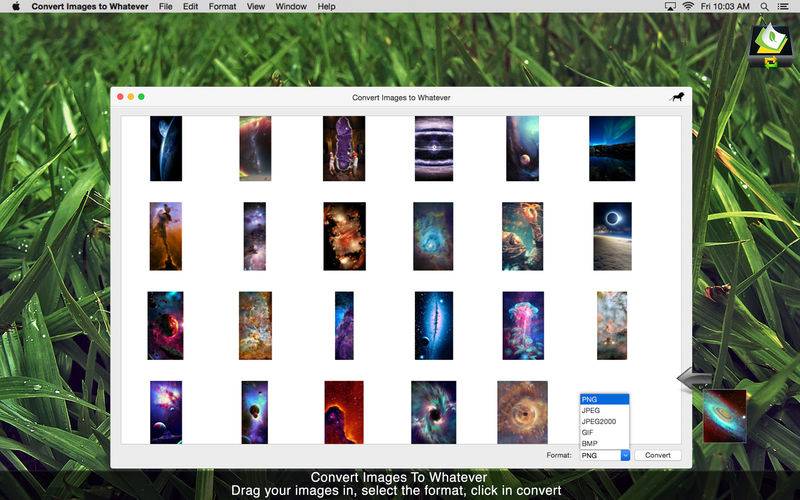Image resolution: width=800 pixels, height=500 pixels.
Task: Select the aurora over lake thumbnail
Action: pyautogui.click(x=612, y=148)
